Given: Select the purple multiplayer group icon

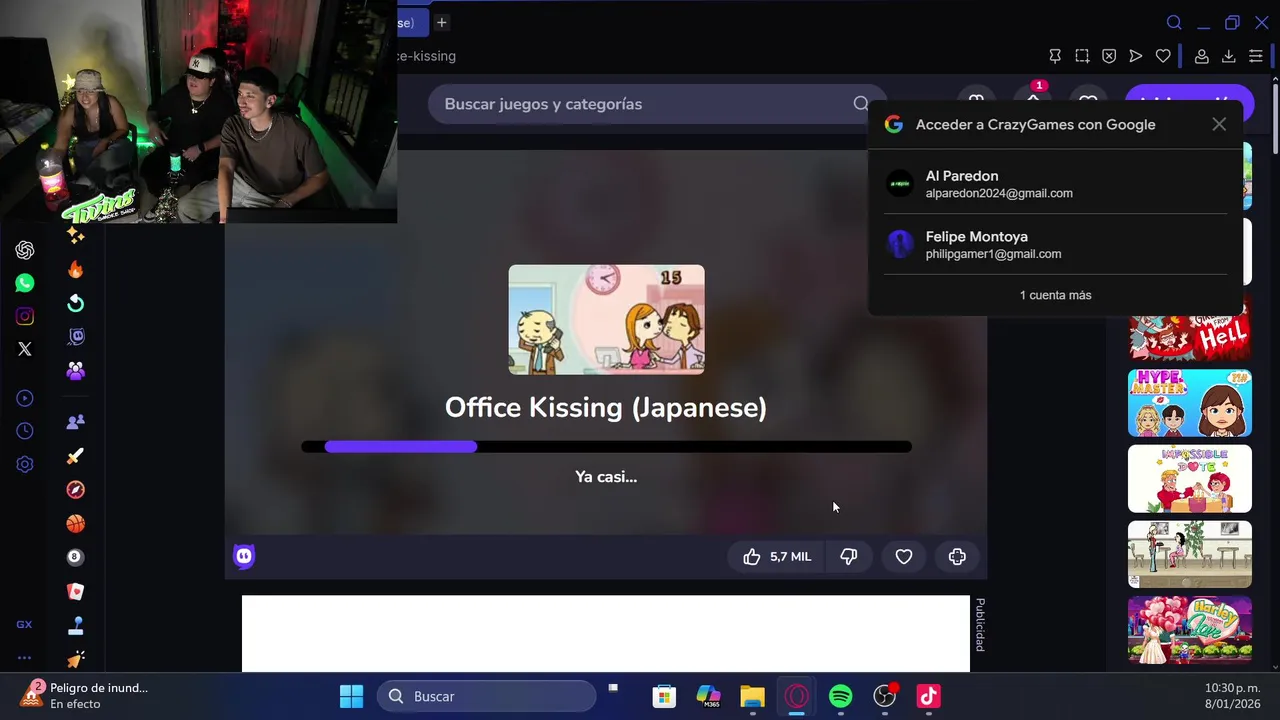Looking at the screenshot, I should tap(76, 371).
